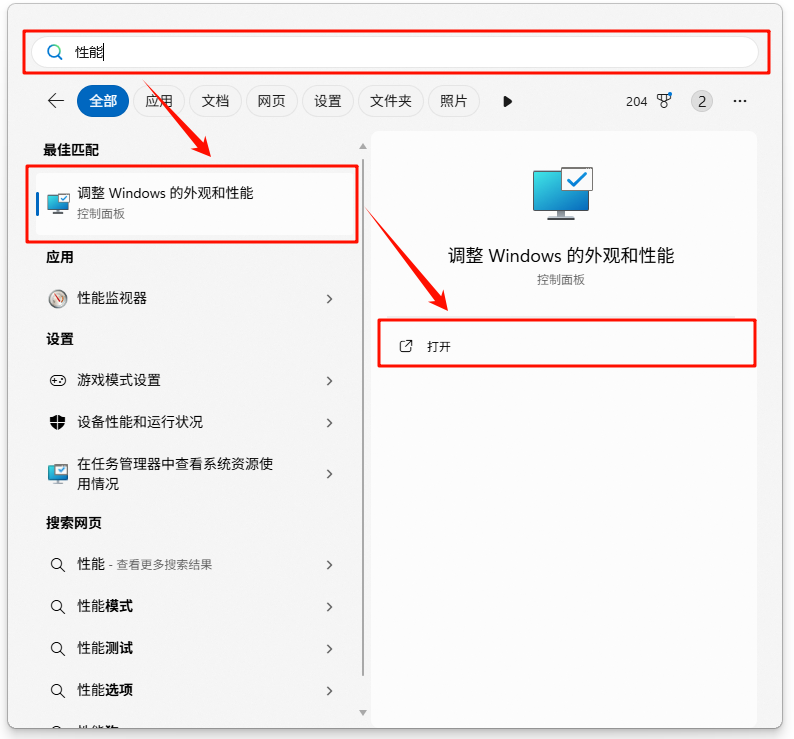Expand the 游戏模式设置 chevron arrow
Image resolution: width=794 pixels, height=739 pixels.
pos(329,381)
